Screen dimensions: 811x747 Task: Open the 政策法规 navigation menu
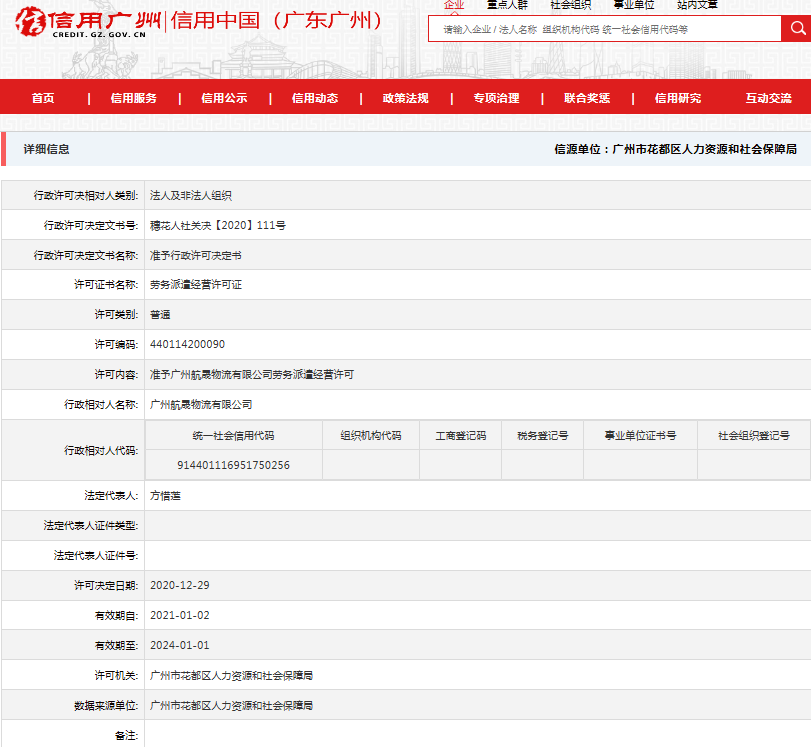(406, 98)
